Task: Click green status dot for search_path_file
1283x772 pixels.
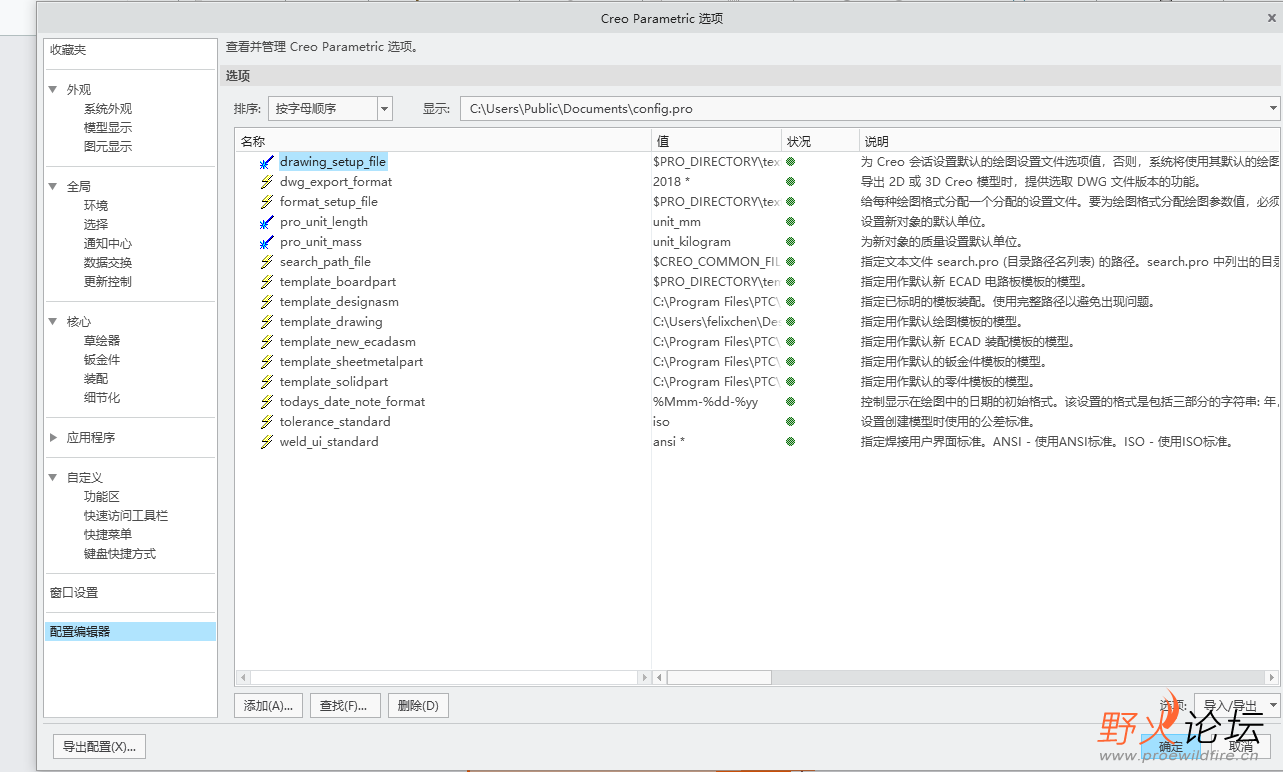Action: click(x=790, y=261)
